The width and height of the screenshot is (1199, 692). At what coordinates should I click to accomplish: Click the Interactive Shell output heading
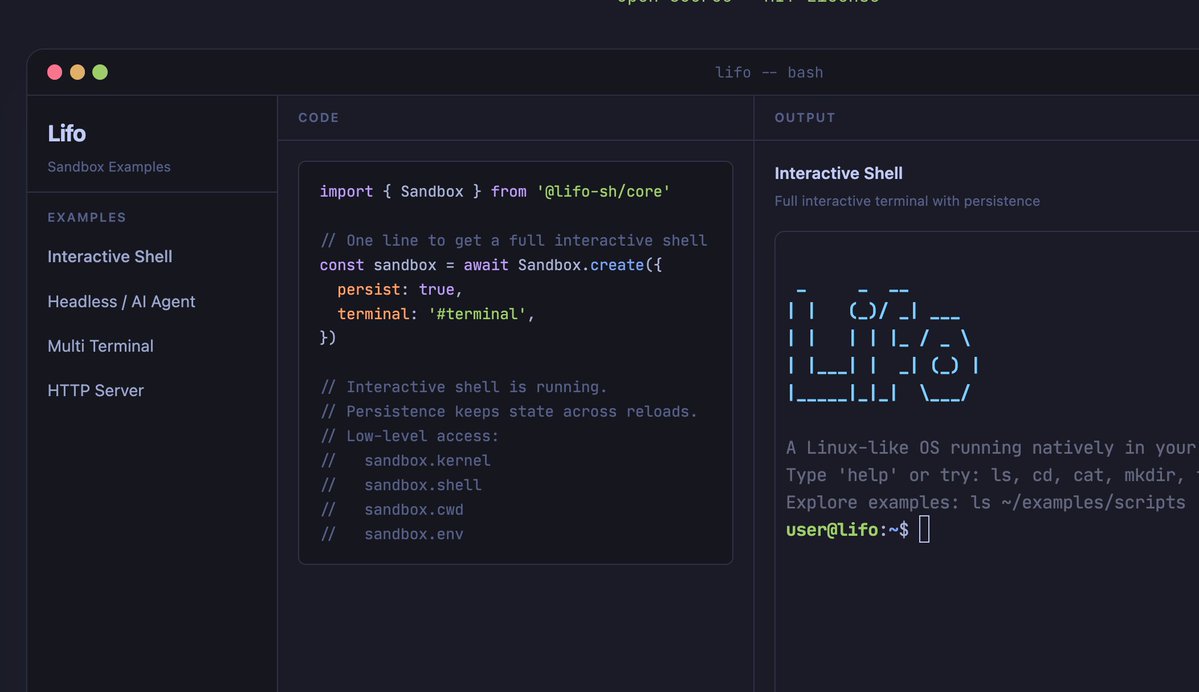[x=838, y=174]
